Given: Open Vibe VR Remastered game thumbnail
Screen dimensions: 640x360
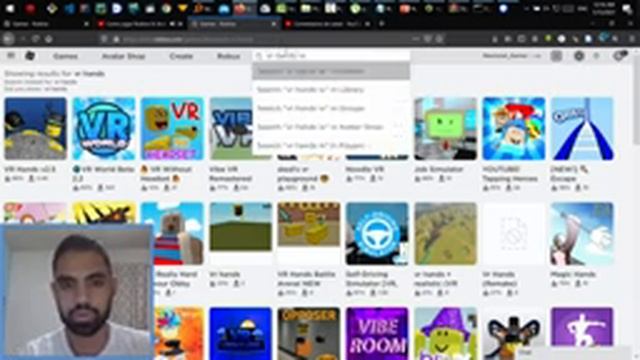Looking at the screenshot, I should pyautogui.click(x=231, y=129).
